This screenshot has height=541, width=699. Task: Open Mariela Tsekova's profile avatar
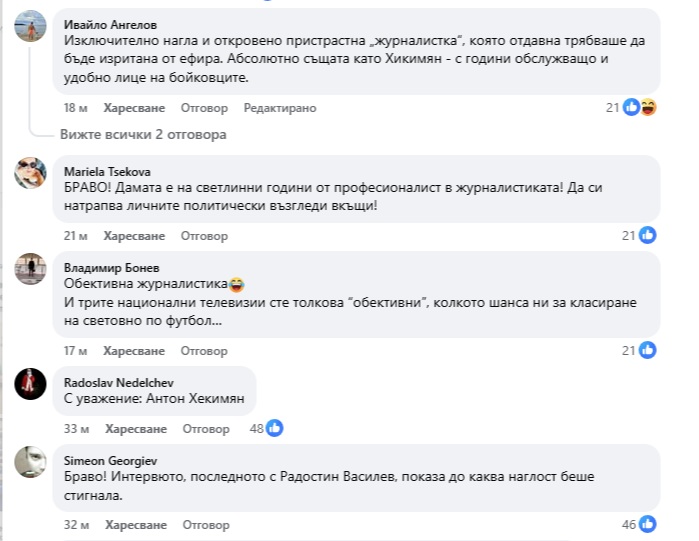tap(30, 173)
